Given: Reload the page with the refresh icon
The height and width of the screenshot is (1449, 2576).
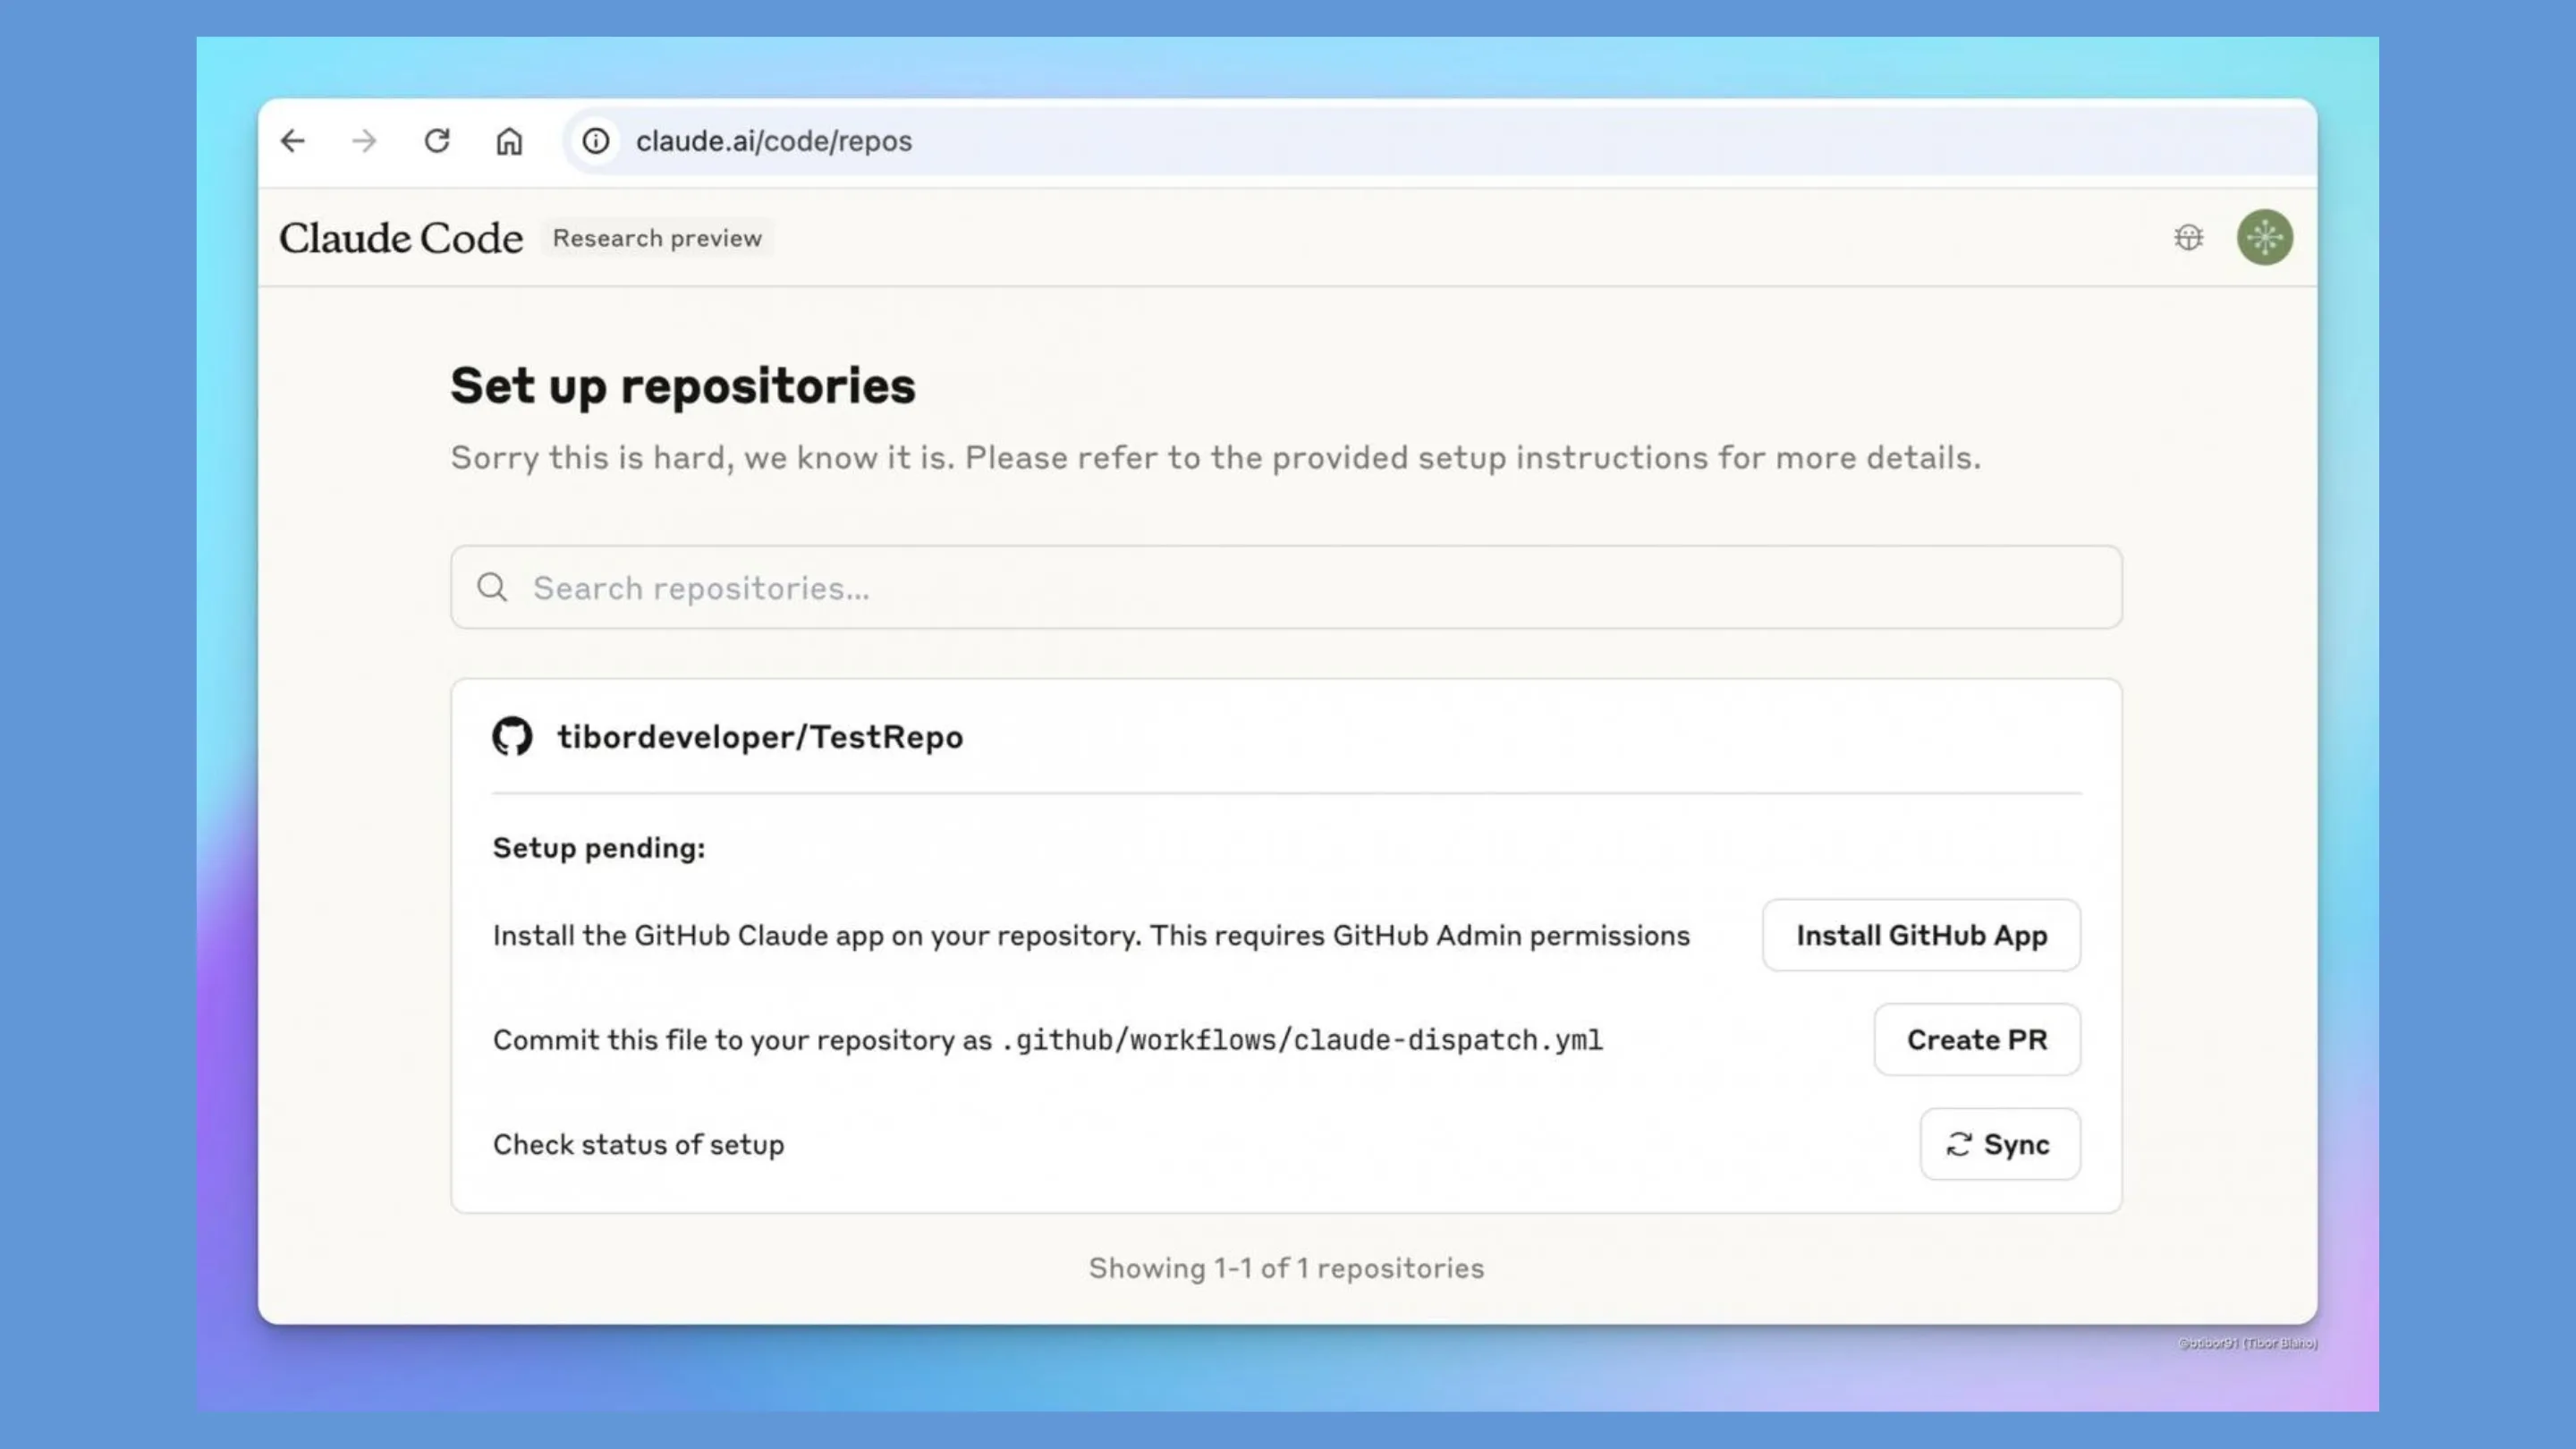Looking at the screenshot, I should coord(437,141).
